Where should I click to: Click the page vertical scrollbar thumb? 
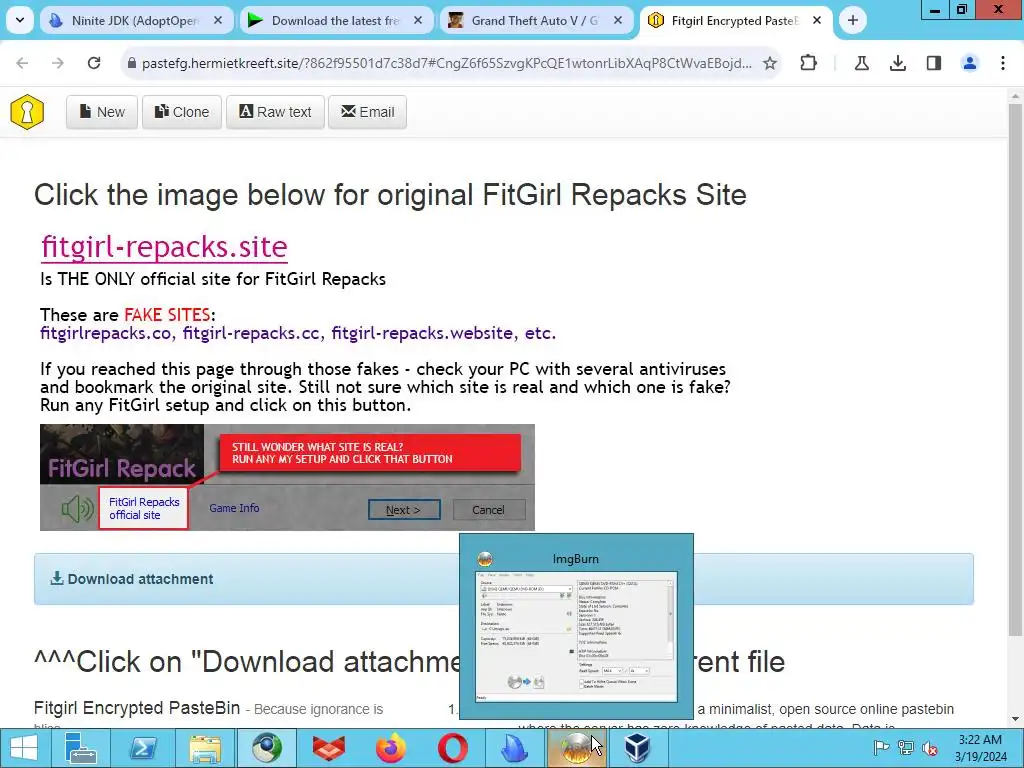(1015, 369)
